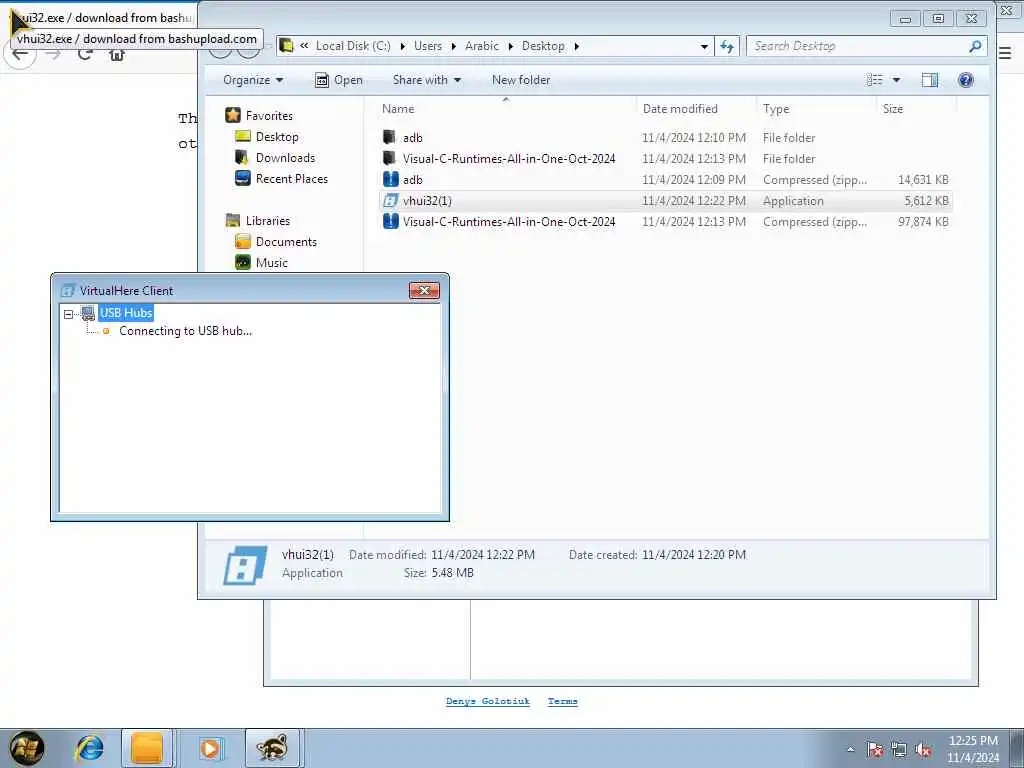Screen dimensions: 1024x768
Task: Open Desktop in Favorites
Action: tap(277, 136)
